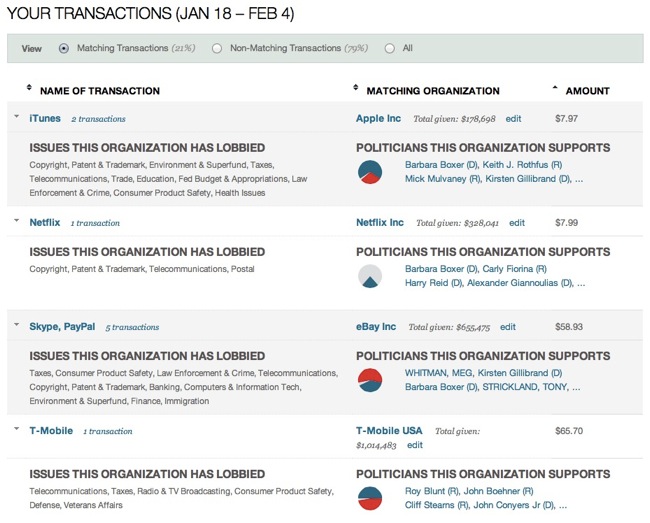
Task: Open Barbara Boxer link under eBay Inc
Action: [x=441, y=387]
